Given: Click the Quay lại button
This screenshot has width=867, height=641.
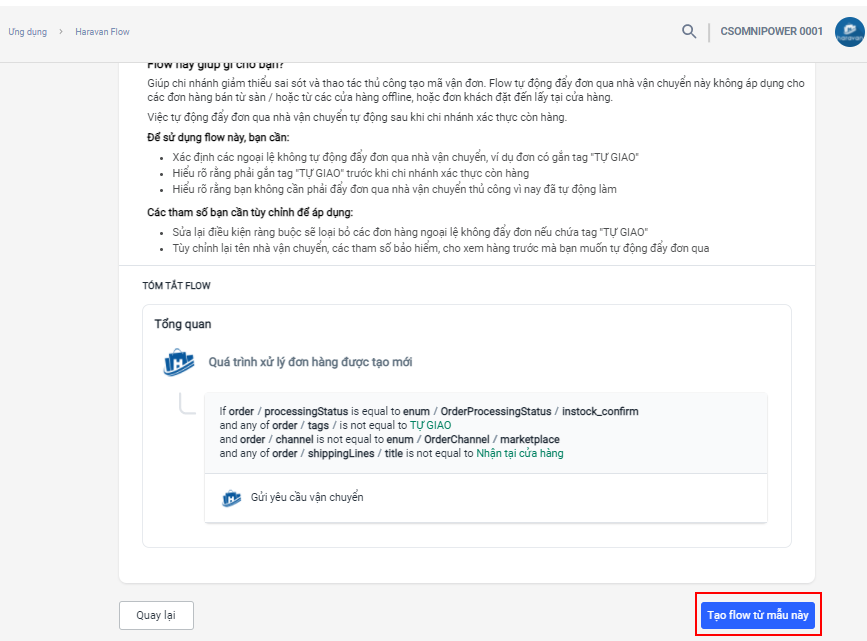Looking at the screenshot, I should point(156,615).
